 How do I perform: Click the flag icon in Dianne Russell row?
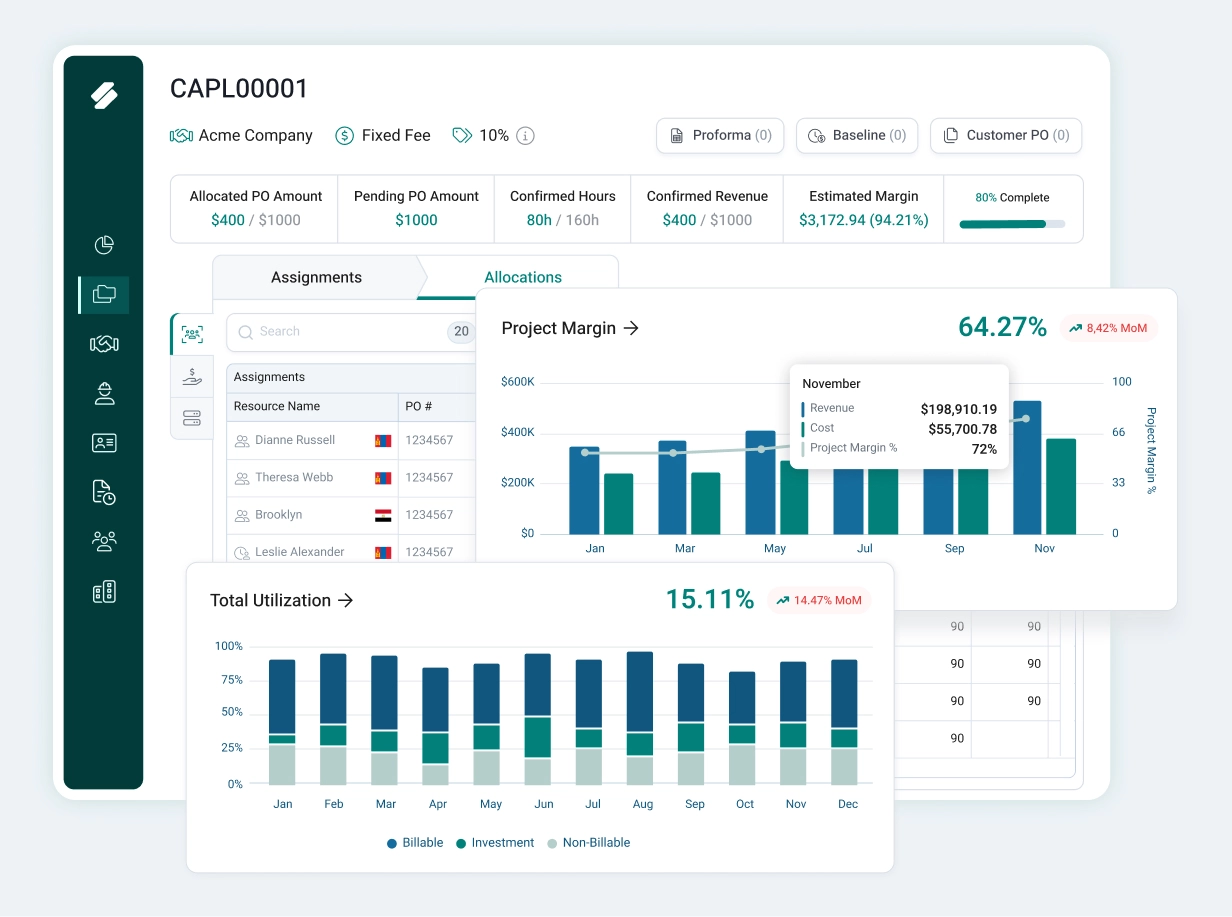coord(382,441)
